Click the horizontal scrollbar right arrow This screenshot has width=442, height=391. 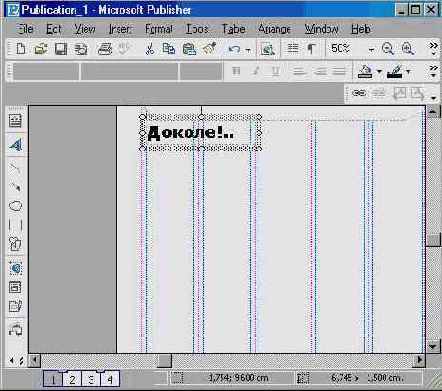click(419, 360)
